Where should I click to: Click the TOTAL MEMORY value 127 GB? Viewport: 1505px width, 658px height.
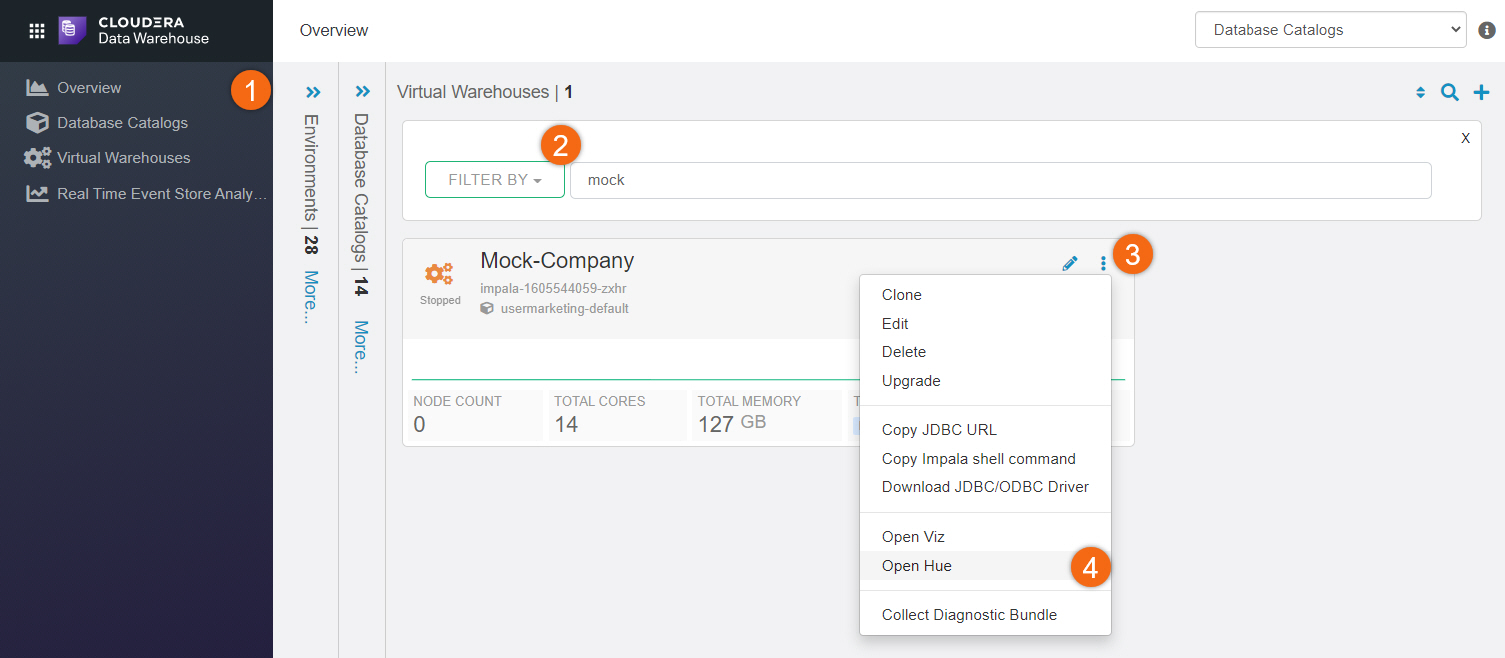[732, 424]
